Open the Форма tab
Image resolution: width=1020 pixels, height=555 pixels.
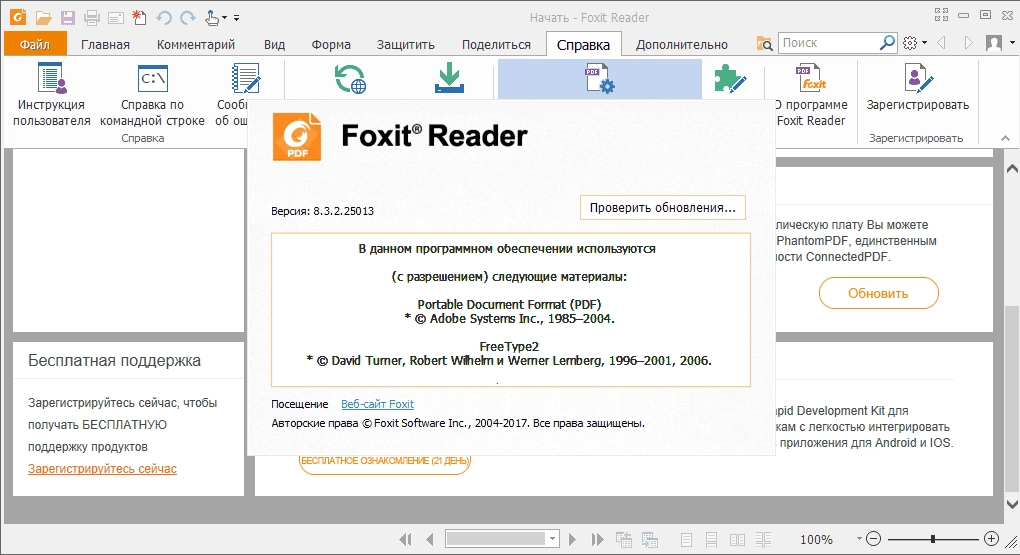point(331,44)
